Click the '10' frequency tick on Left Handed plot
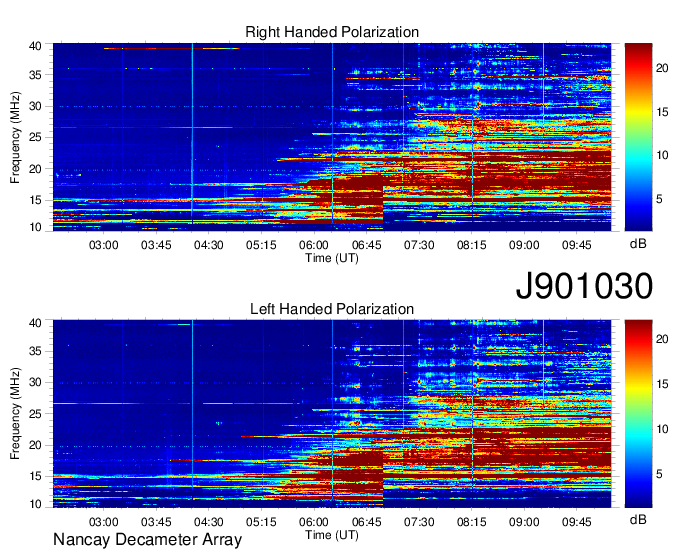 35,504
